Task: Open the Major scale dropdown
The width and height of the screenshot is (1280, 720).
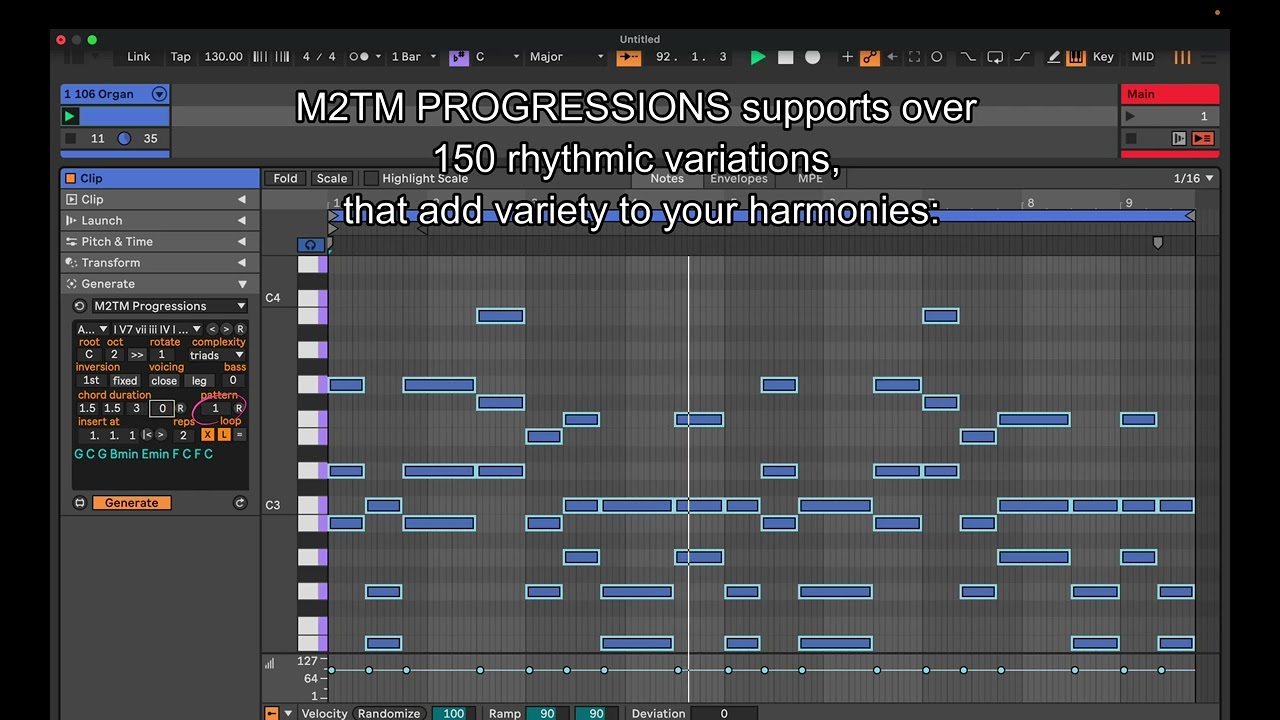Action: pos(566,57)
